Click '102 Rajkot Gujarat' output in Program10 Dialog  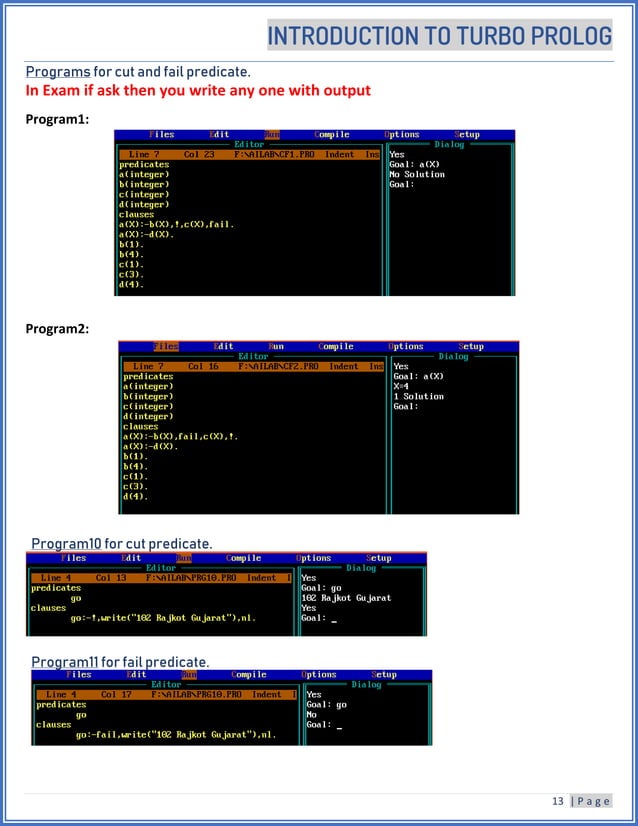[346, 598]
